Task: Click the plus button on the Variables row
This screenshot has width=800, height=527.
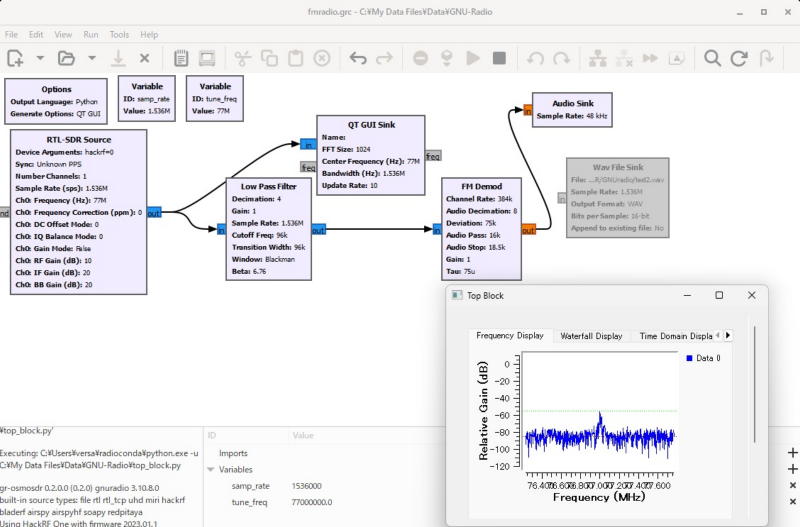Action: click(792, 469)
